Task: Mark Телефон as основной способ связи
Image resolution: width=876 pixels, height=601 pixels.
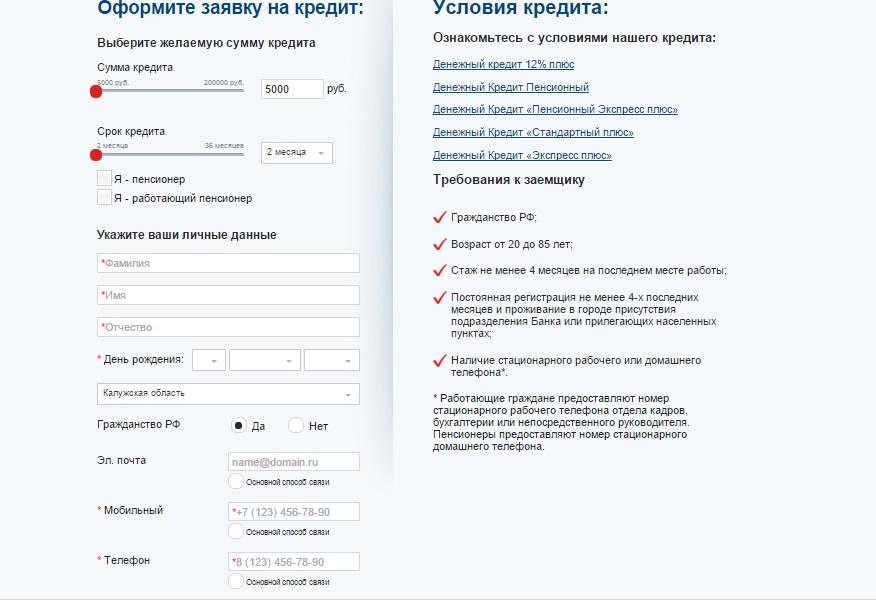Action: click(x=236, y=581)
